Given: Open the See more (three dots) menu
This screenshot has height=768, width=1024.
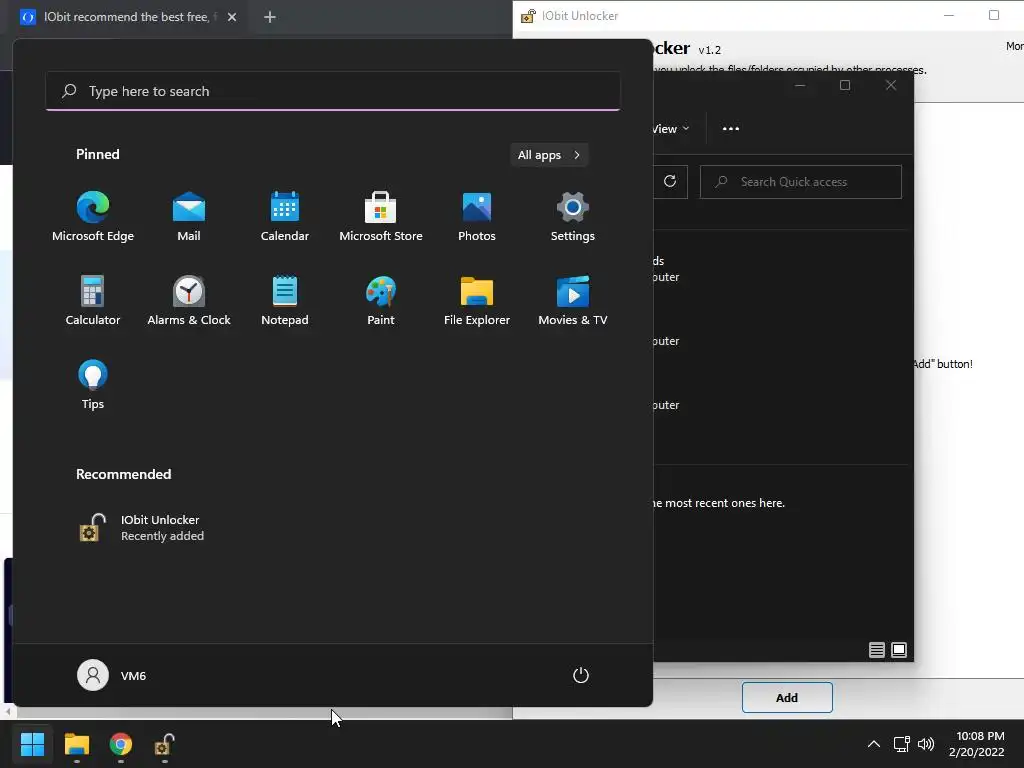Looking at the screenshot, I should pos(731,129).
